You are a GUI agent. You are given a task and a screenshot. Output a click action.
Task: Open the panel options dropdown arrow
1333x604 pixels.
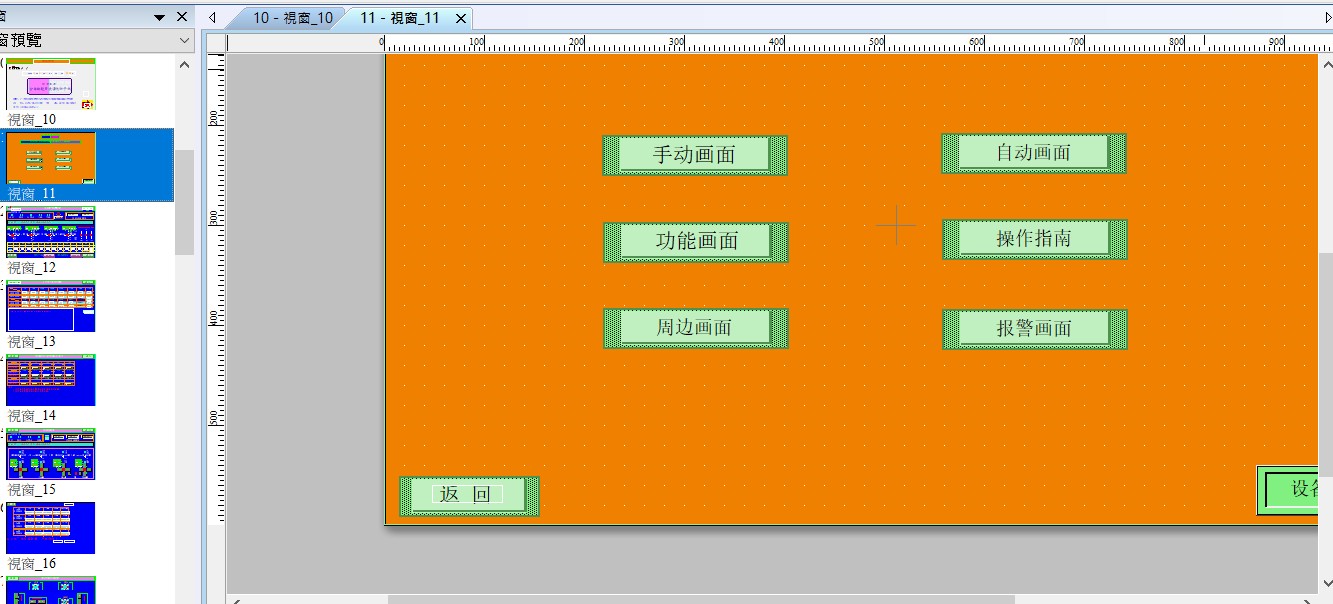click(159, 17)
